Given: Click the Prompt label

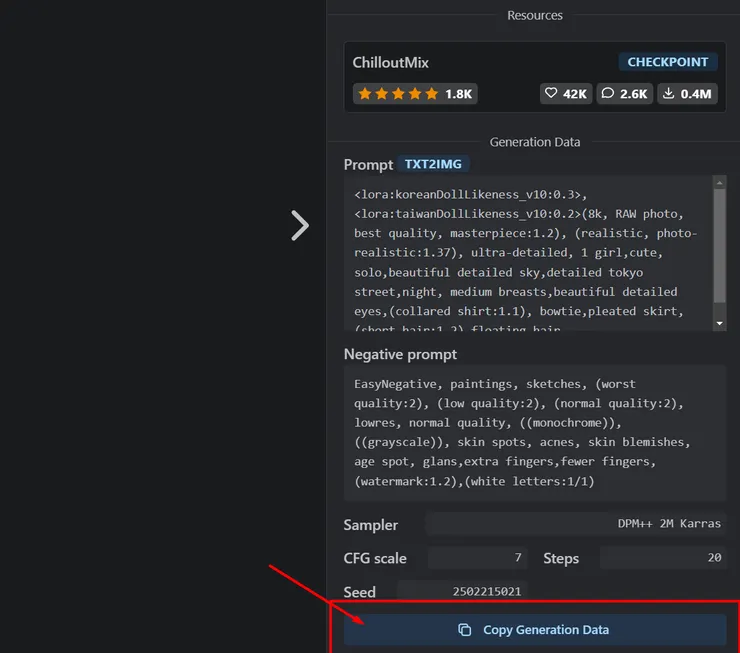Looking at the screenshot, I should [368, 165].
